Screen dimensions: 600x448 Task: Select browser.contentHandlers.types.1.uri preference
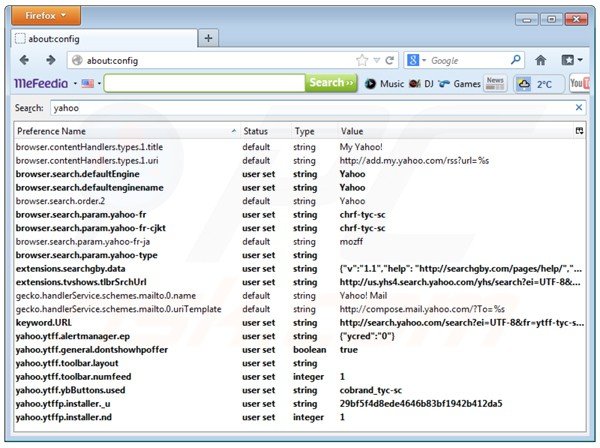pos(300,160)
